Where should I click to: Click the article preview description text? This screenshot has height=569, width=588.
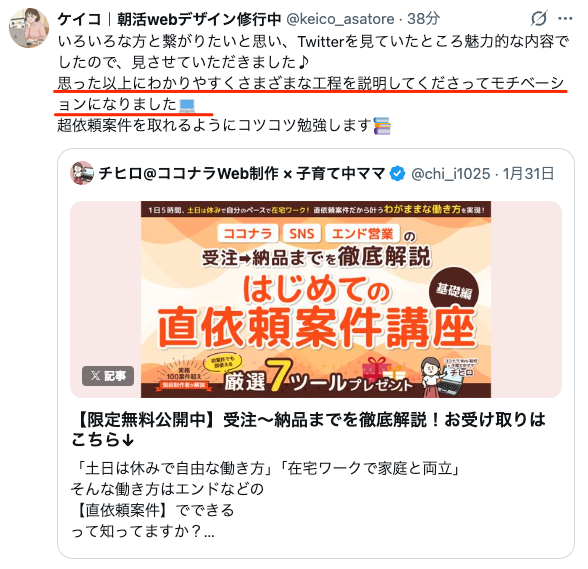266,499
